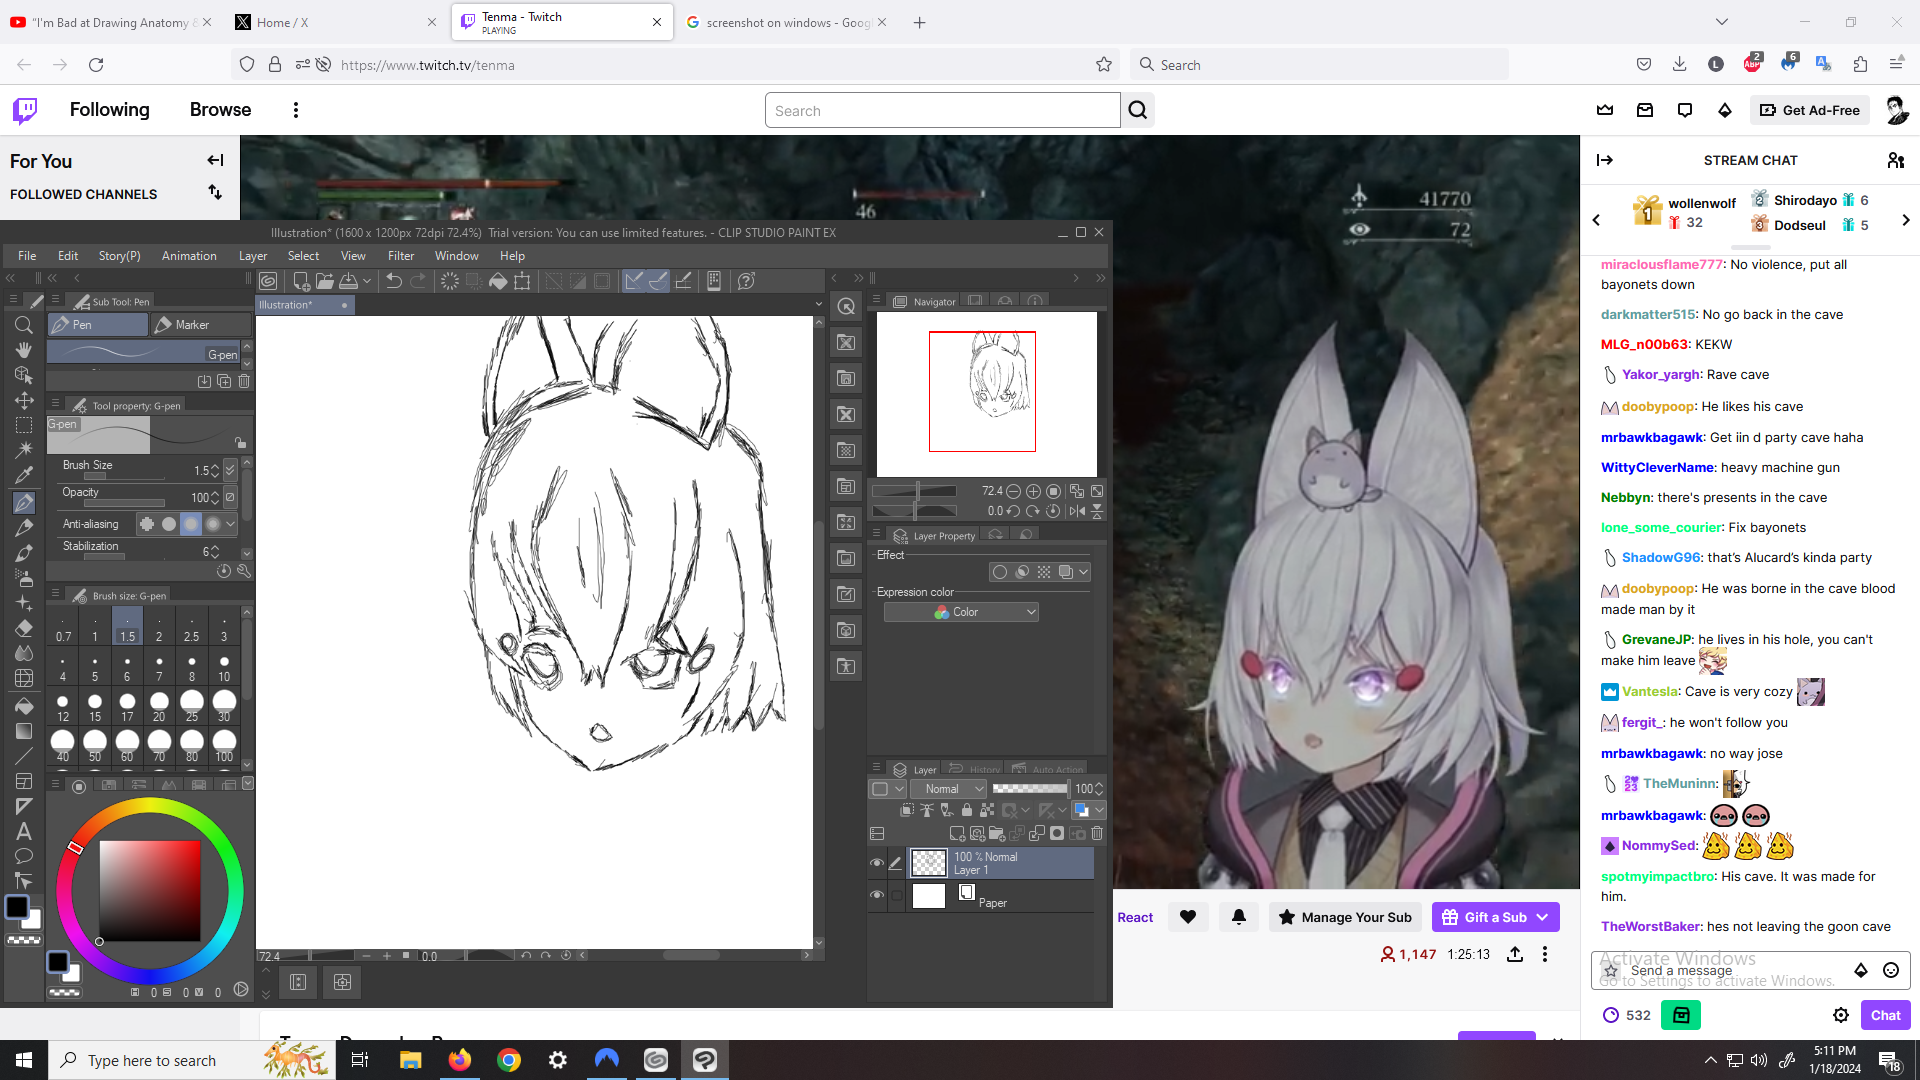1920x1080 pixels.
Task: Click the Fill paint bucket icon in command bar
Action: point(498,281)
